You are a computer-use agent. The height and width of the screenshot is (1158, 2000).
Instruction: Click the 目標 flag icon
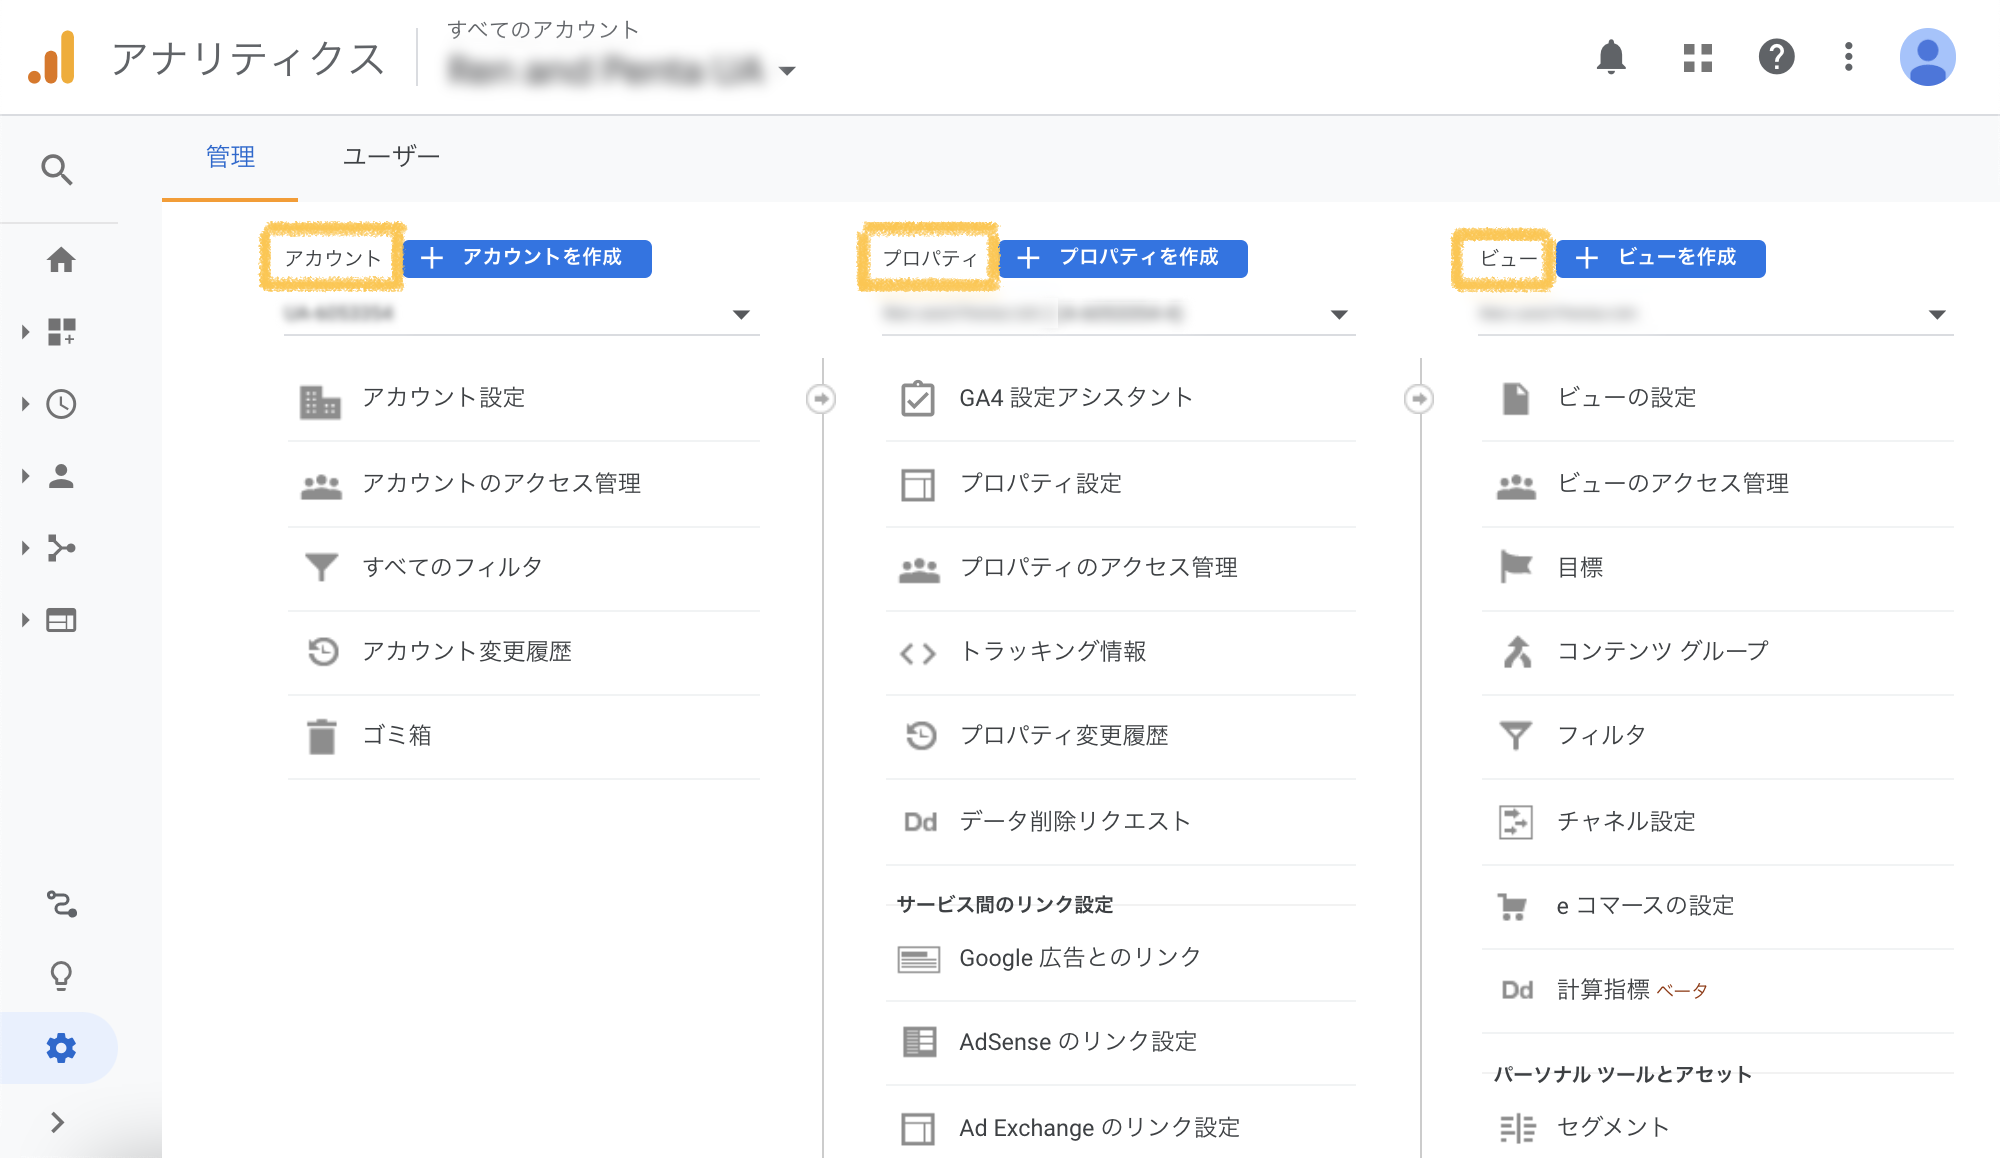[1516, 567]
